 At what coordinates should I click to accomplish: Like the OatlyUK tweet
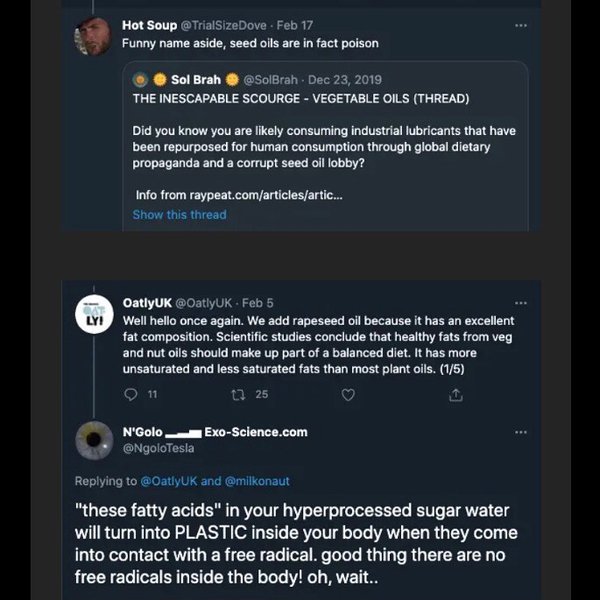pyautogui.click(x=348, y=395)
